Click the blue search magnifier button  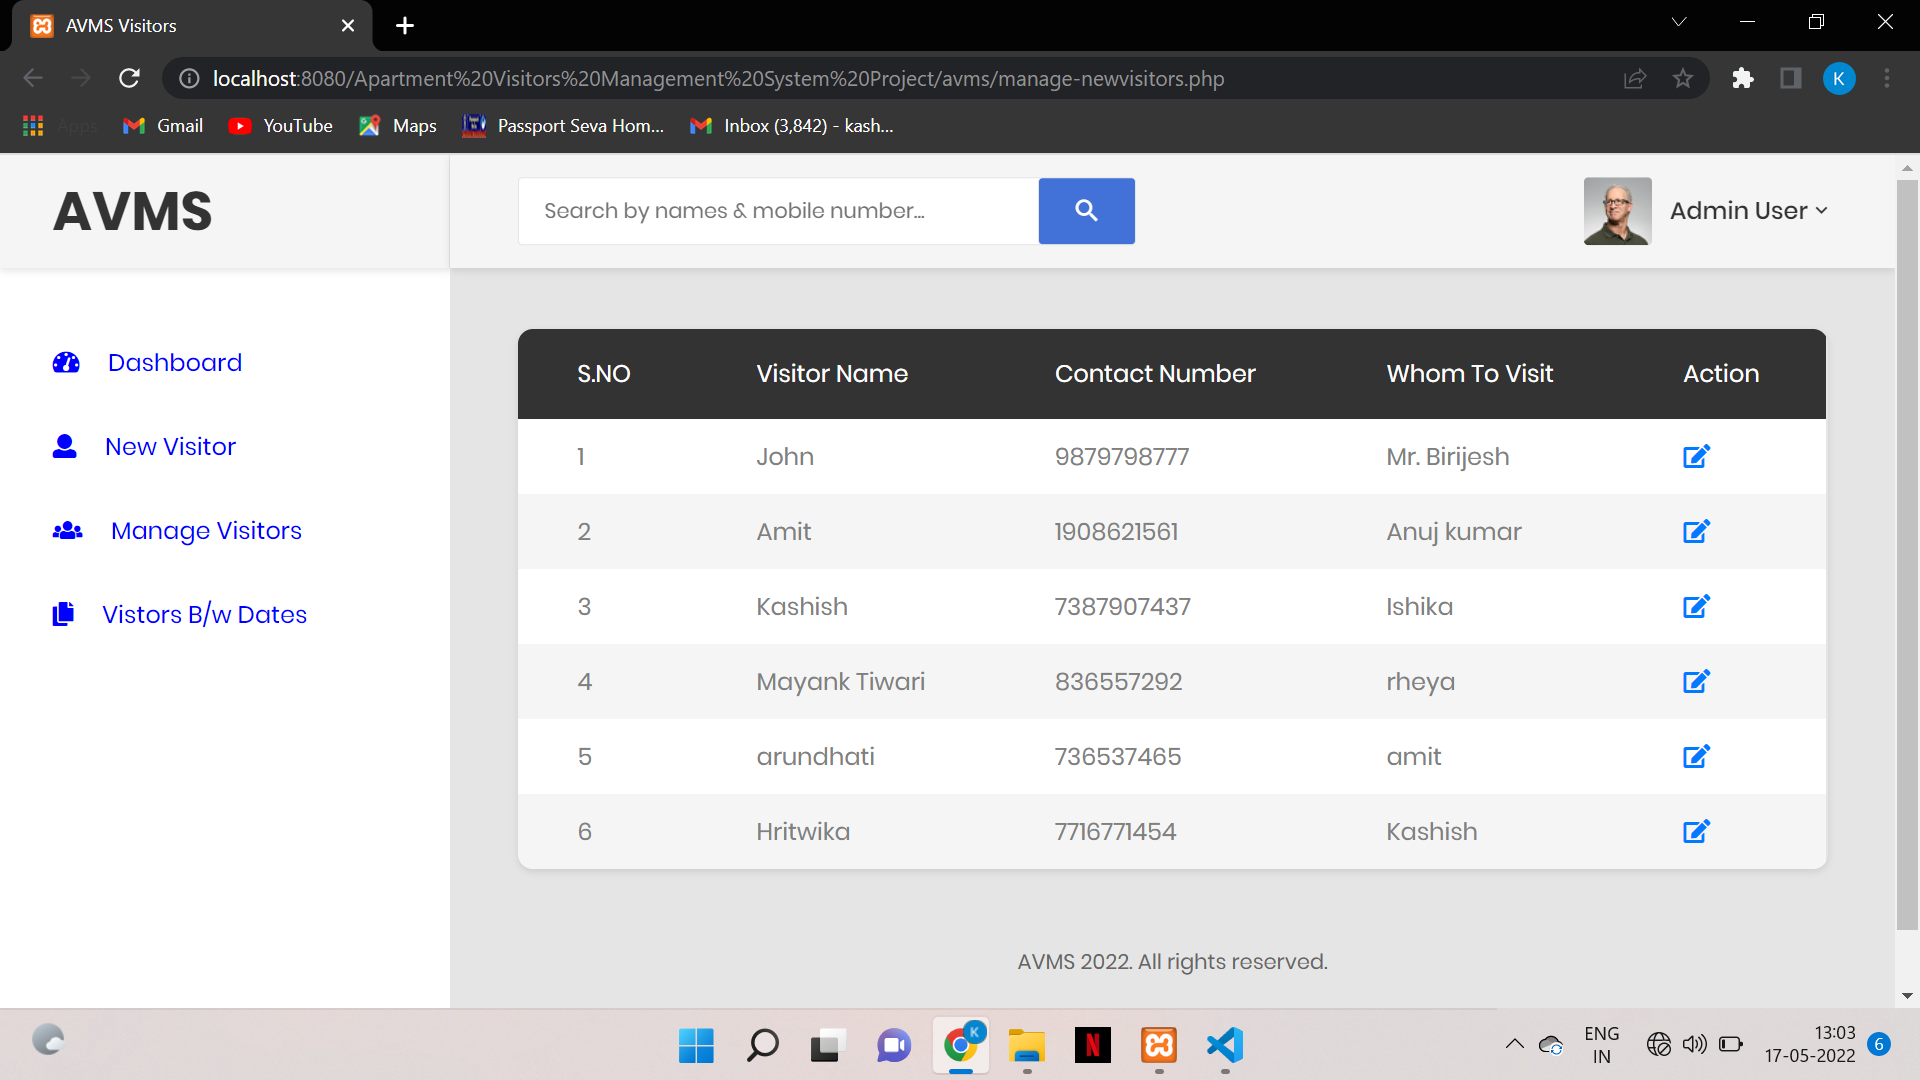pos(1086,211)
